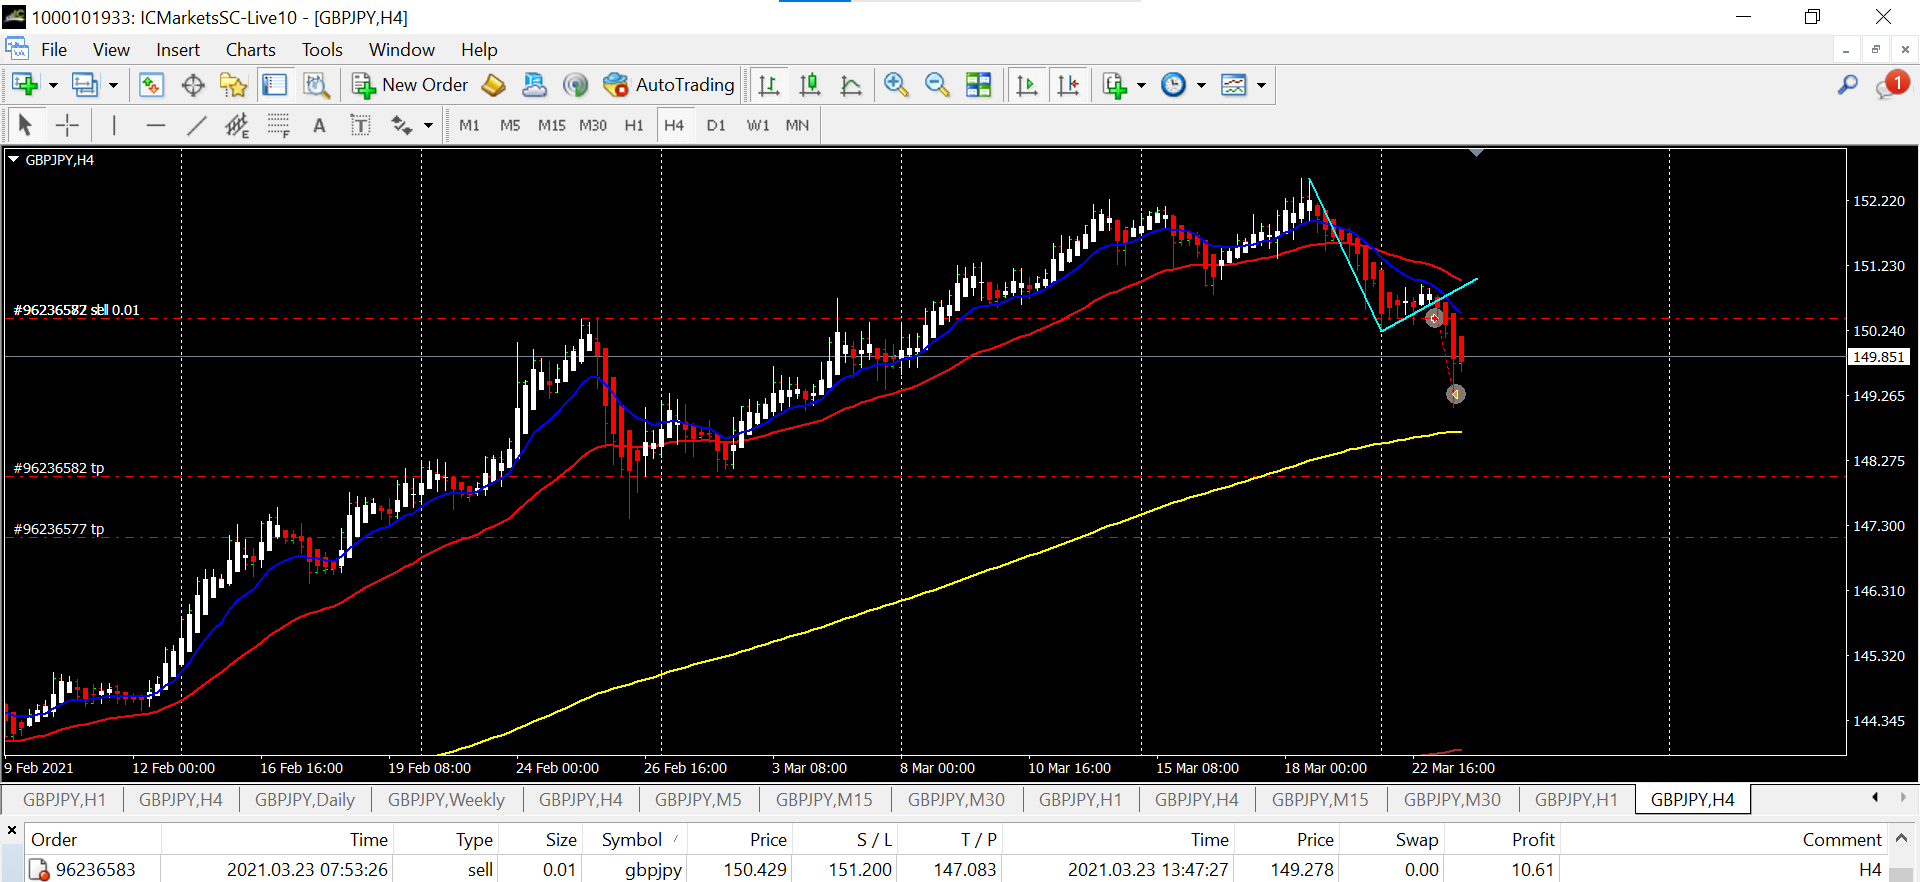
Task: Open the notifications chat icon
Action: 1892,85
